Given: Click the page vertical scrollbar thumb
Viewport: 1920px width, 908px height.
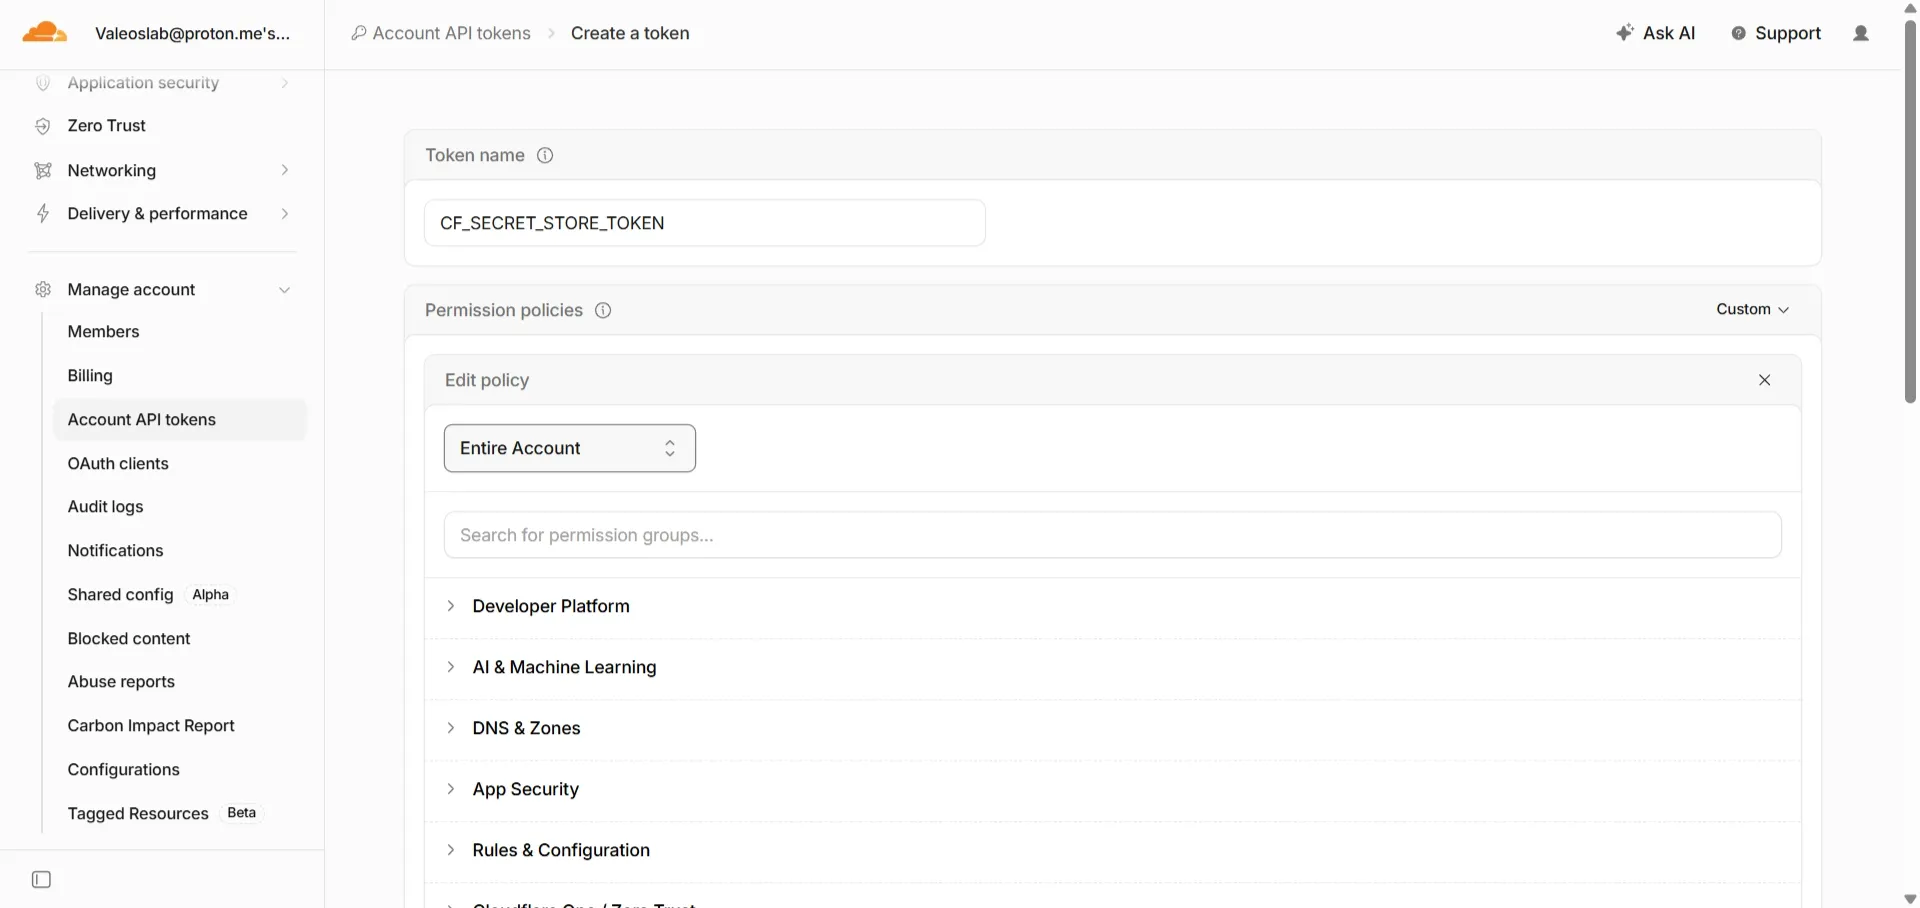Looking at the screenshot, I should [1910, 210].
